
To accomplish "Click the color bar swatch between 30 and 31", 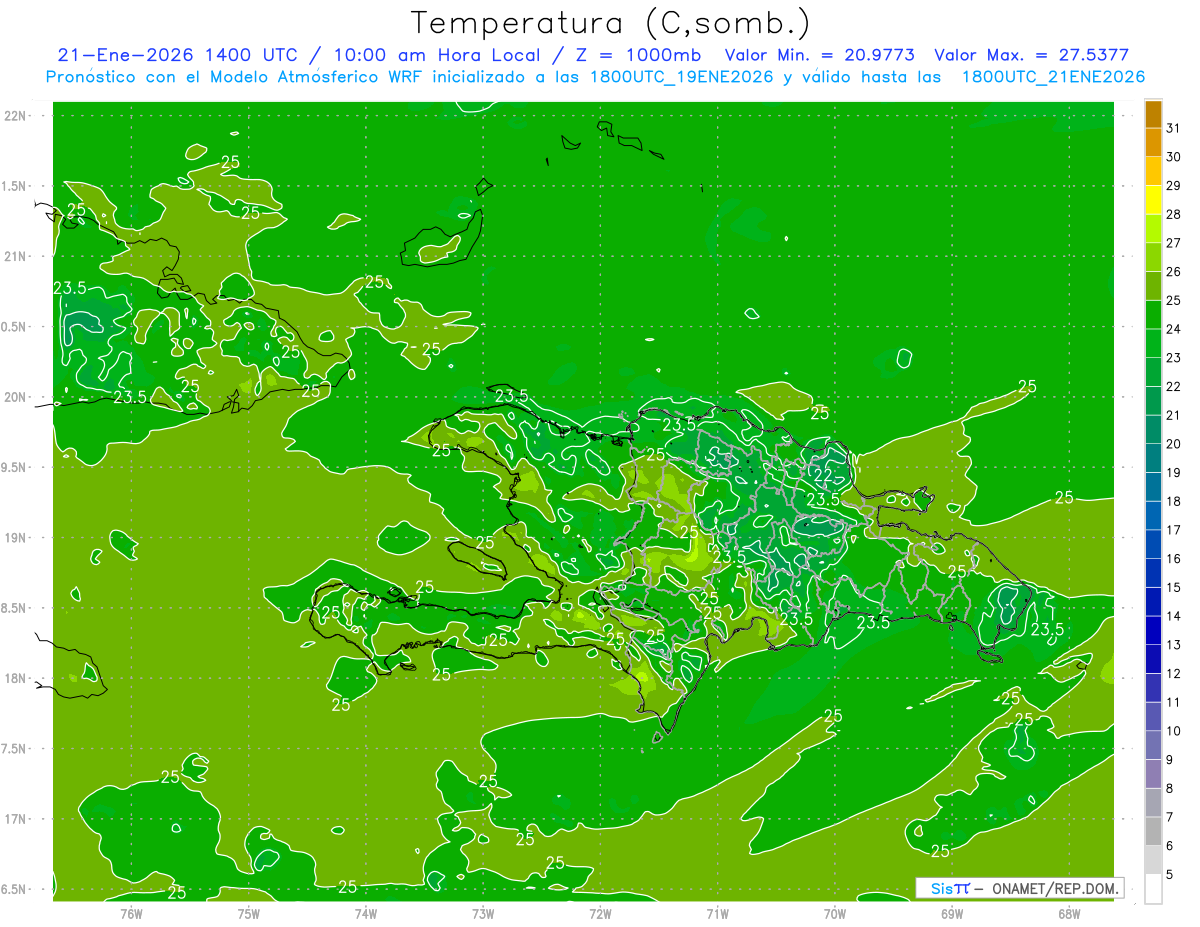I will tap(1153, 143).
